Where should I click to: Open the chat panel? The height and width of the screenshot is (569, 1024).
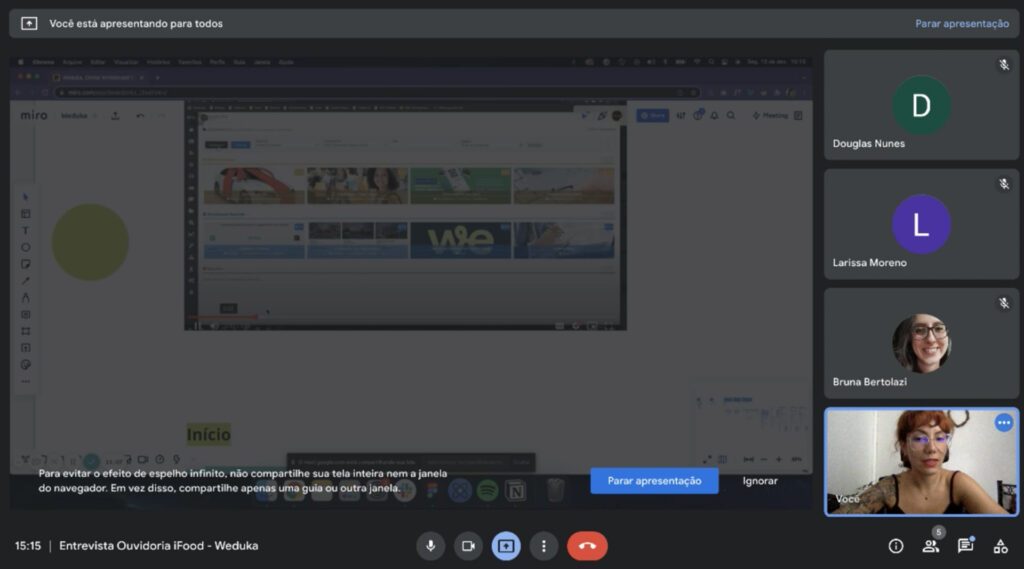965,546
